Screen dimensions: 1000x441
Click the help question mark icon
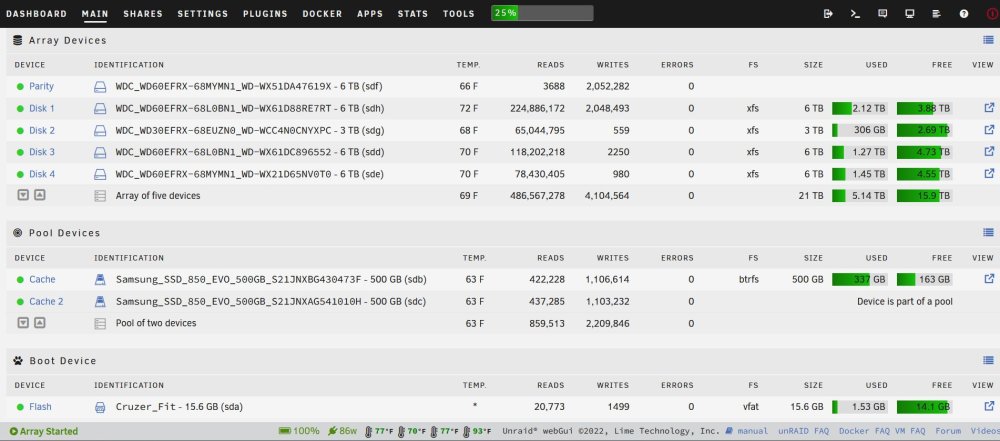pos(964,13)
